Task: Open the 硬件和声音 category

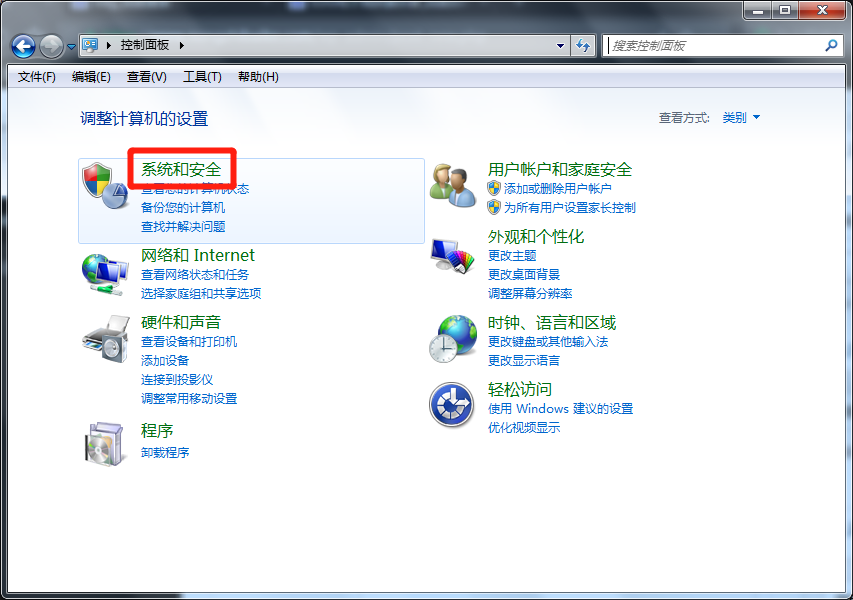Action: [181, 322]
